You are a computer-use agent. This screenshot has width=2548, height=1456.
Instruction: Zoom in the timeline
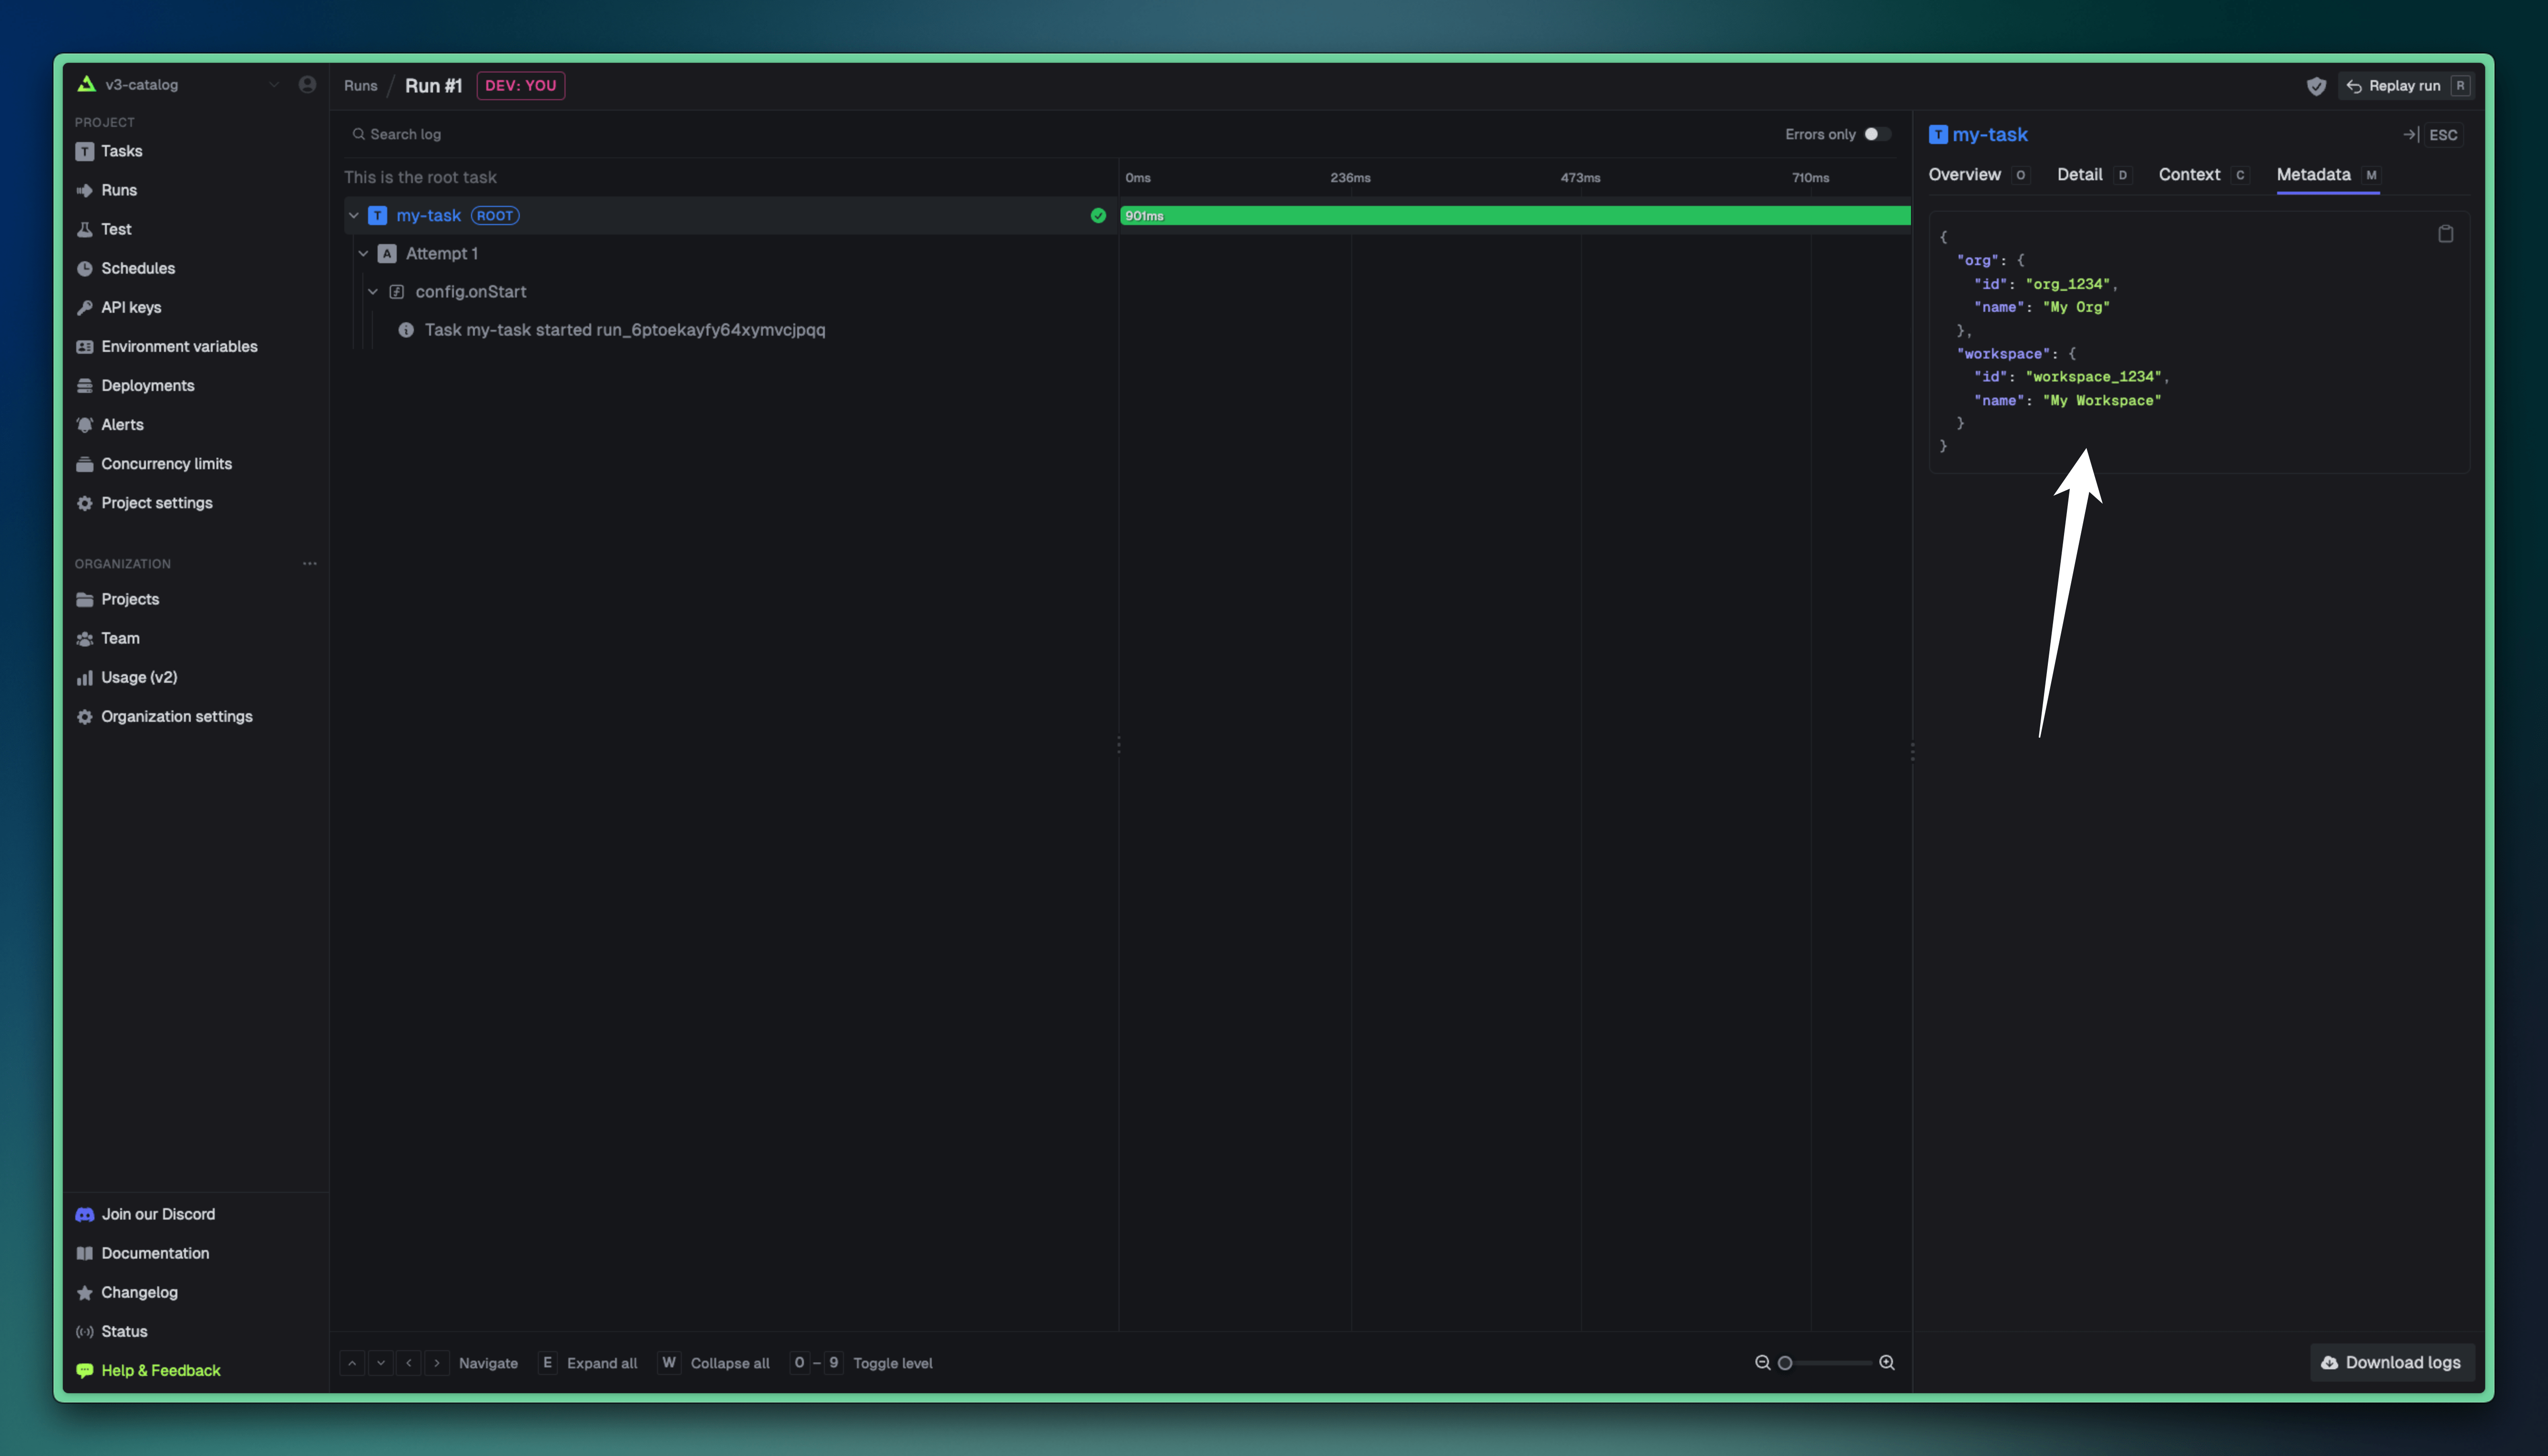(x=1886, y=1362)
